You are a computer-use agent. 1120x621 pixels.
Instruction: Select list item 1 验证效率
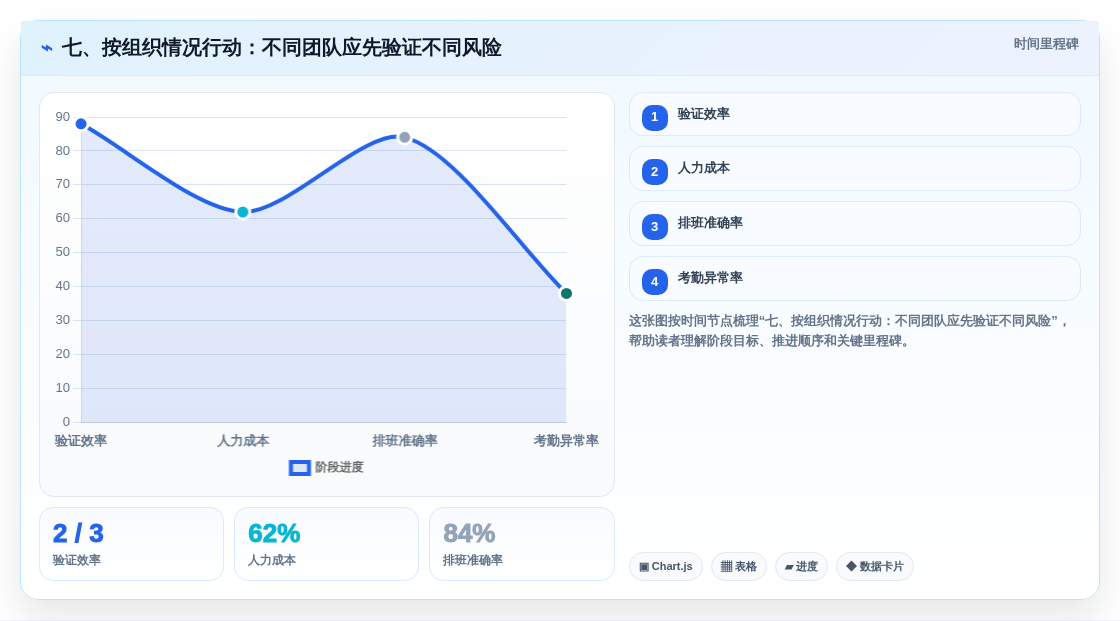coord(854,114)
